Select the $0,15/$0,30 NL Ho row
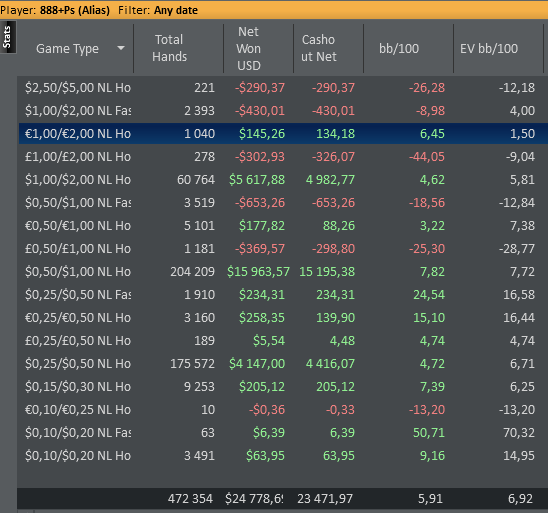This screenshot has height=513, width=548. tap(283, 386)
